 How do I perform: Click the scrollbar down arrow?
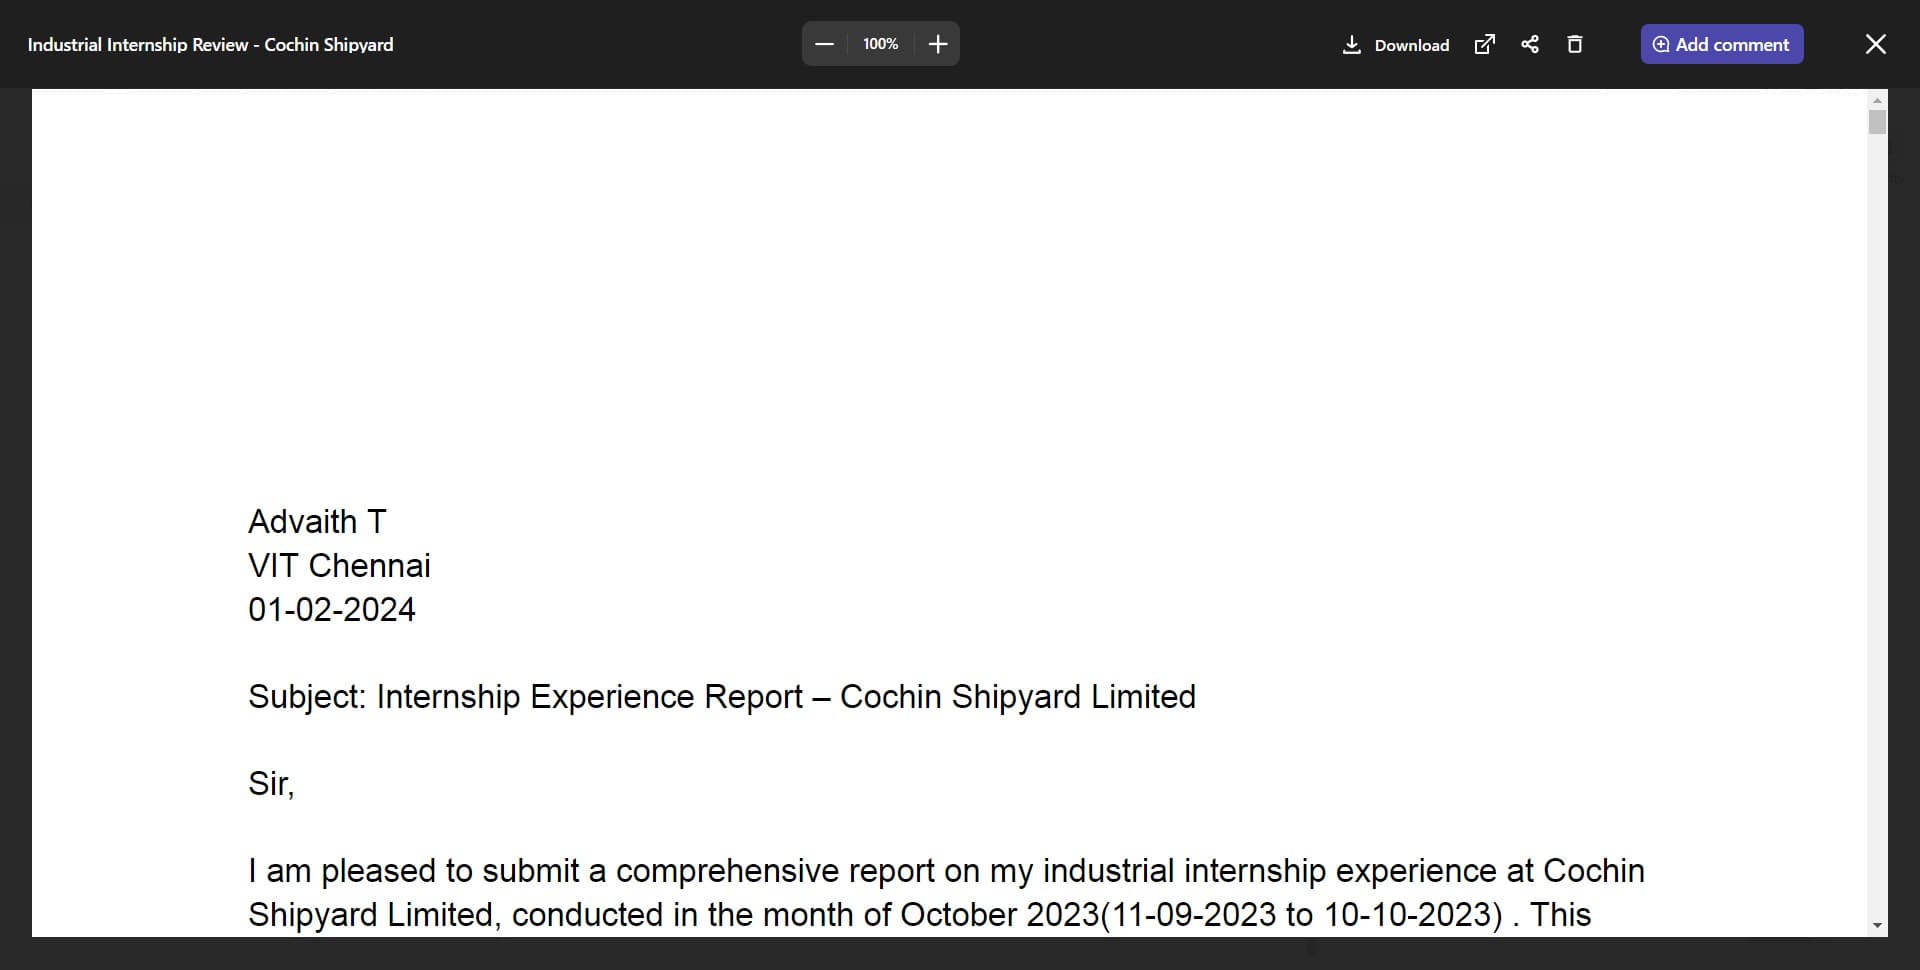coord(1877,925)
